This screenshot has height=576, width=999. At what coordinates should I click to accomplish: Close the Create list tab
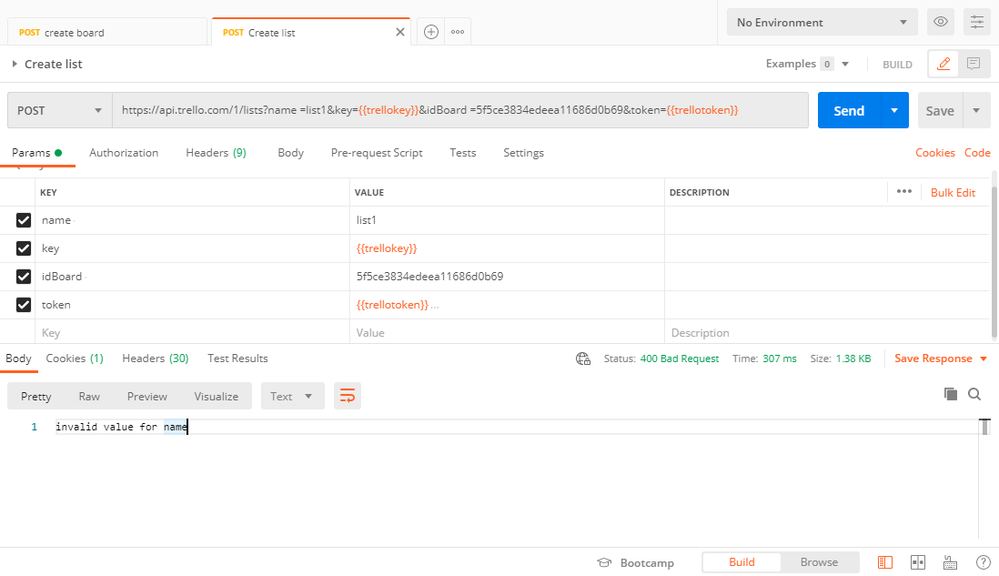tap(400, 32)
